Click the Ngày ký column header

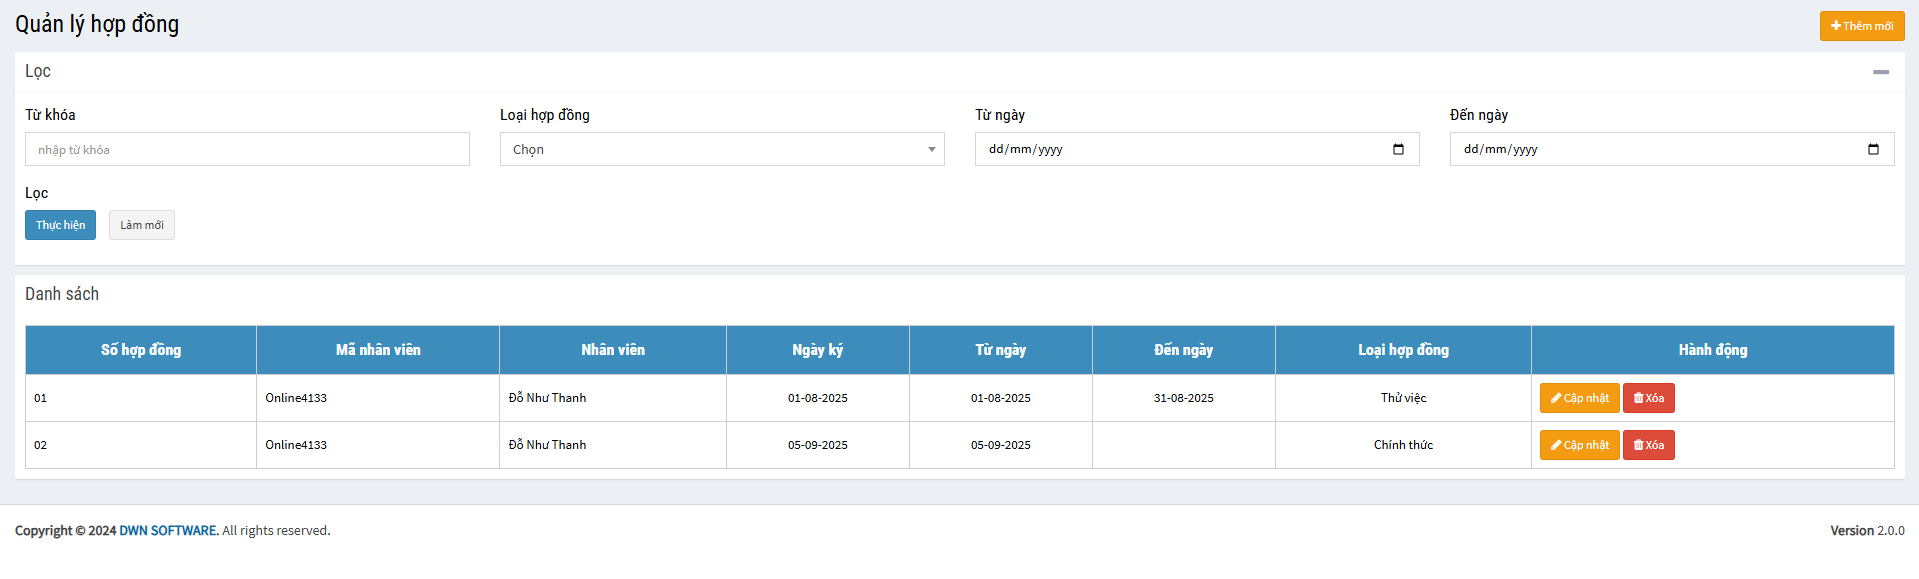817,350
